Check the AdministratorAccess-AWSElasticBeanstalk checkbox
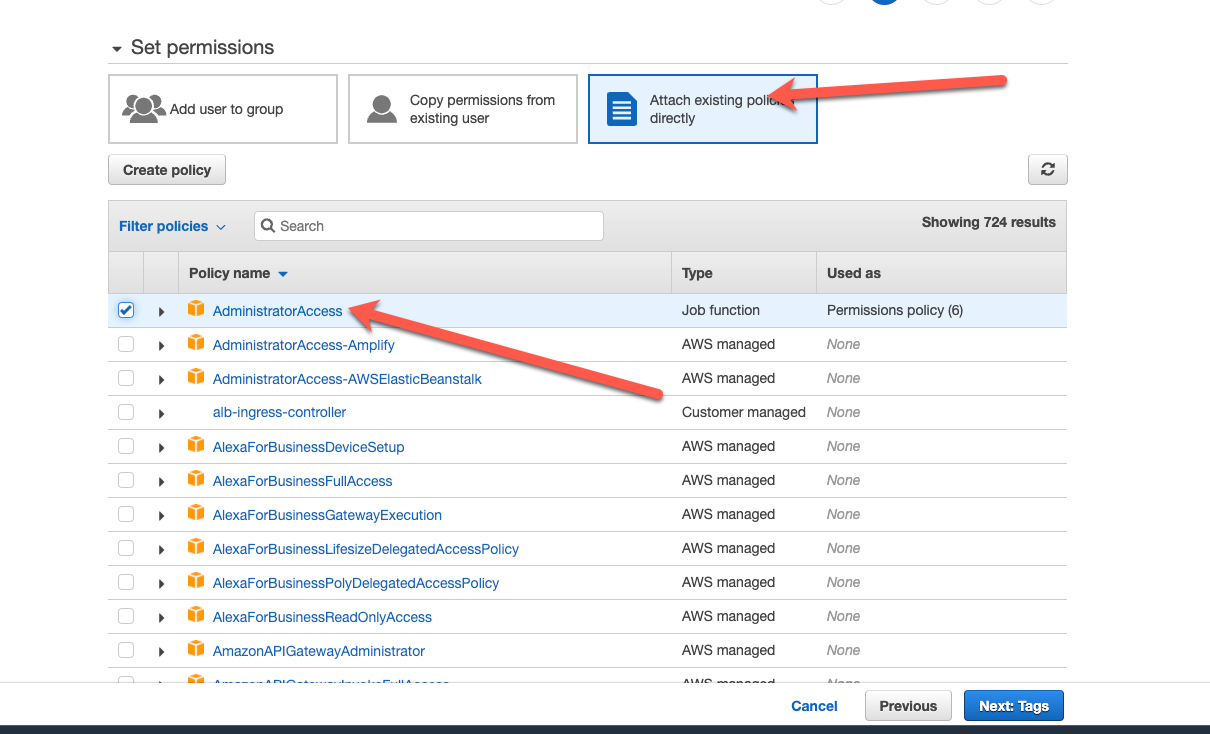 point(126,378)
